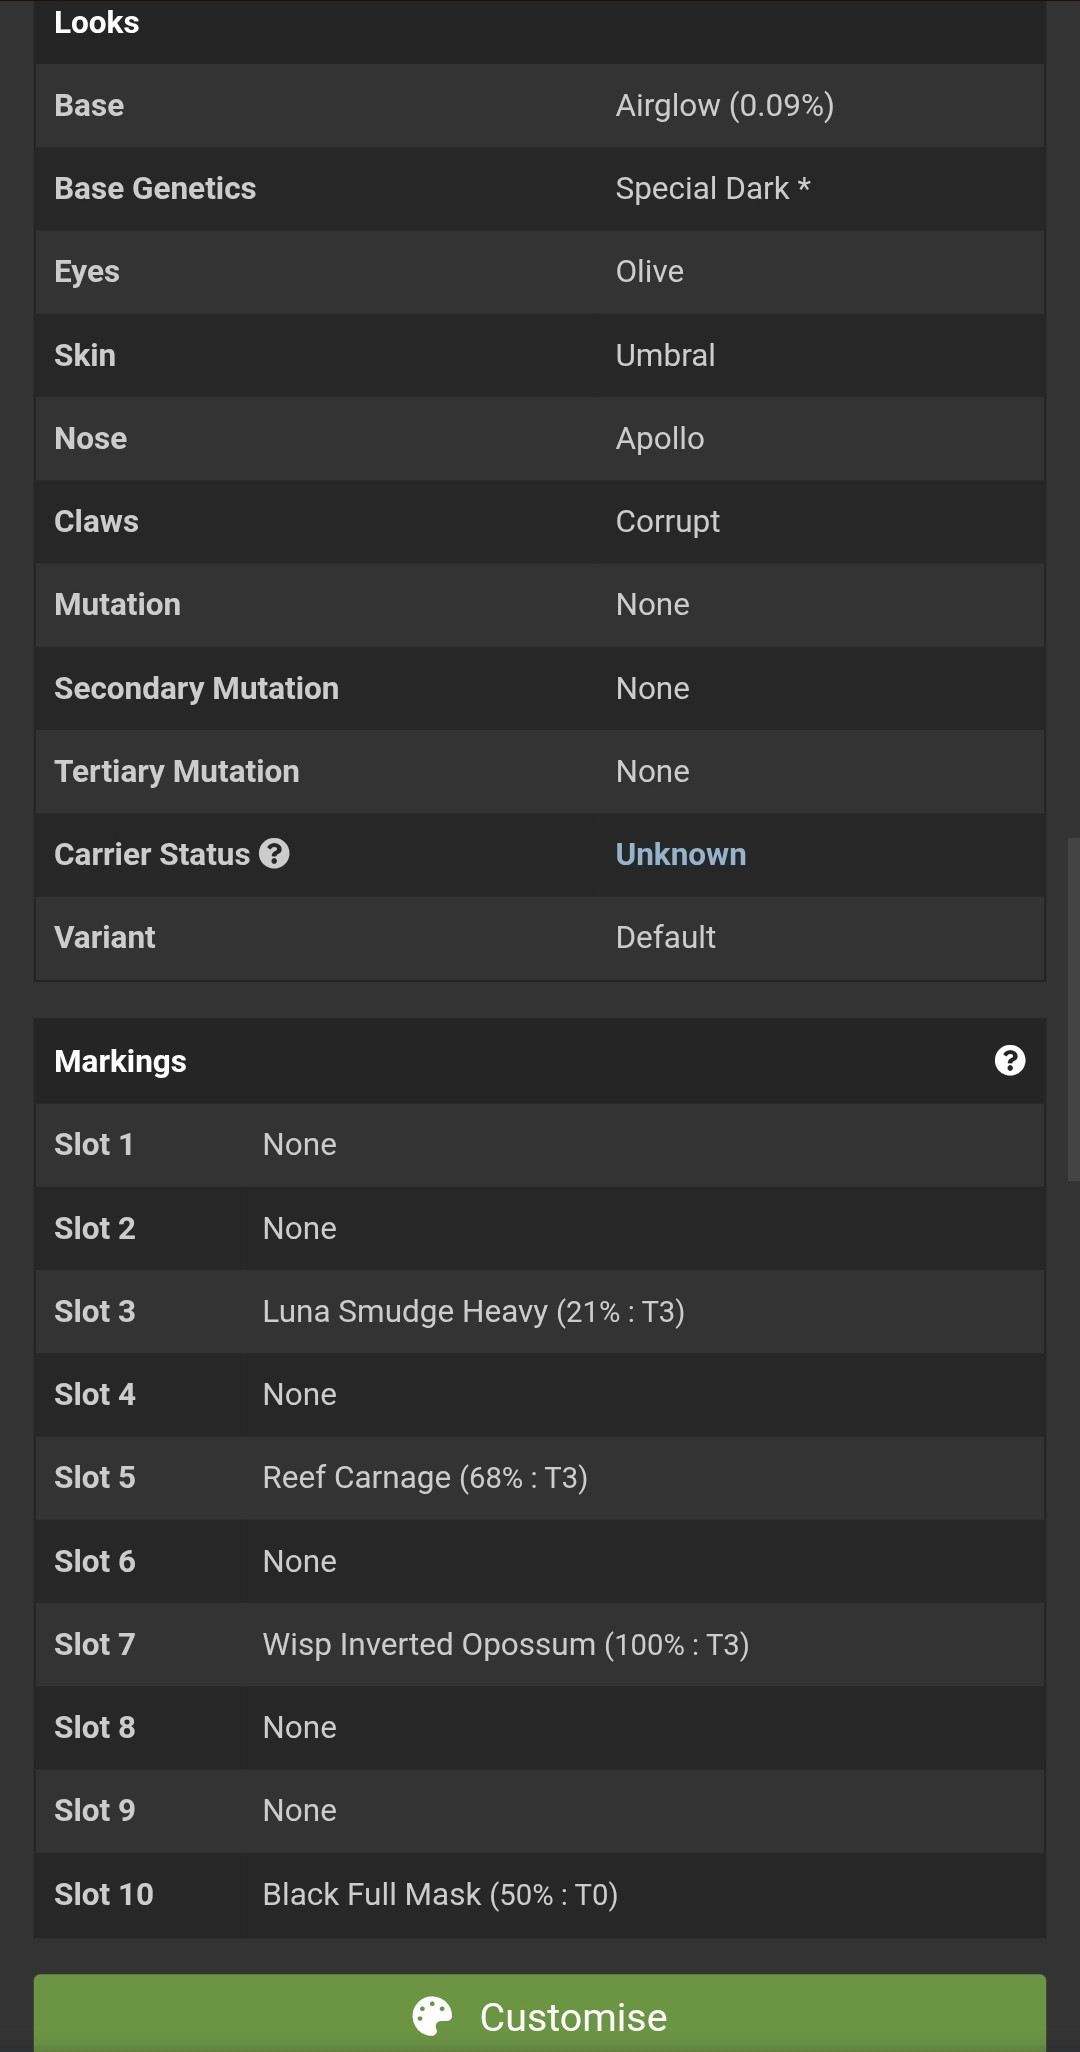Click the green Customise button
The image size is (1080, 2052).
pos(540,2013)
